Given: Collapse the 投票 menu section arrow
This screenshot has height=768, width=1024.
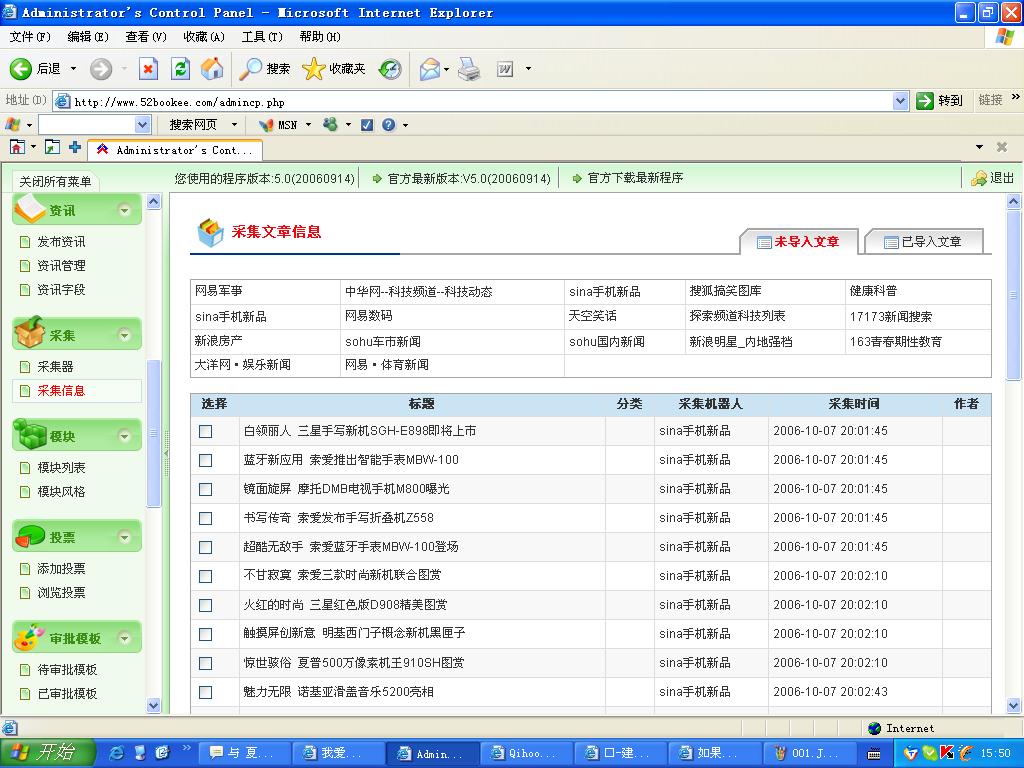Looking at the screenshot, I should [124, 537].
